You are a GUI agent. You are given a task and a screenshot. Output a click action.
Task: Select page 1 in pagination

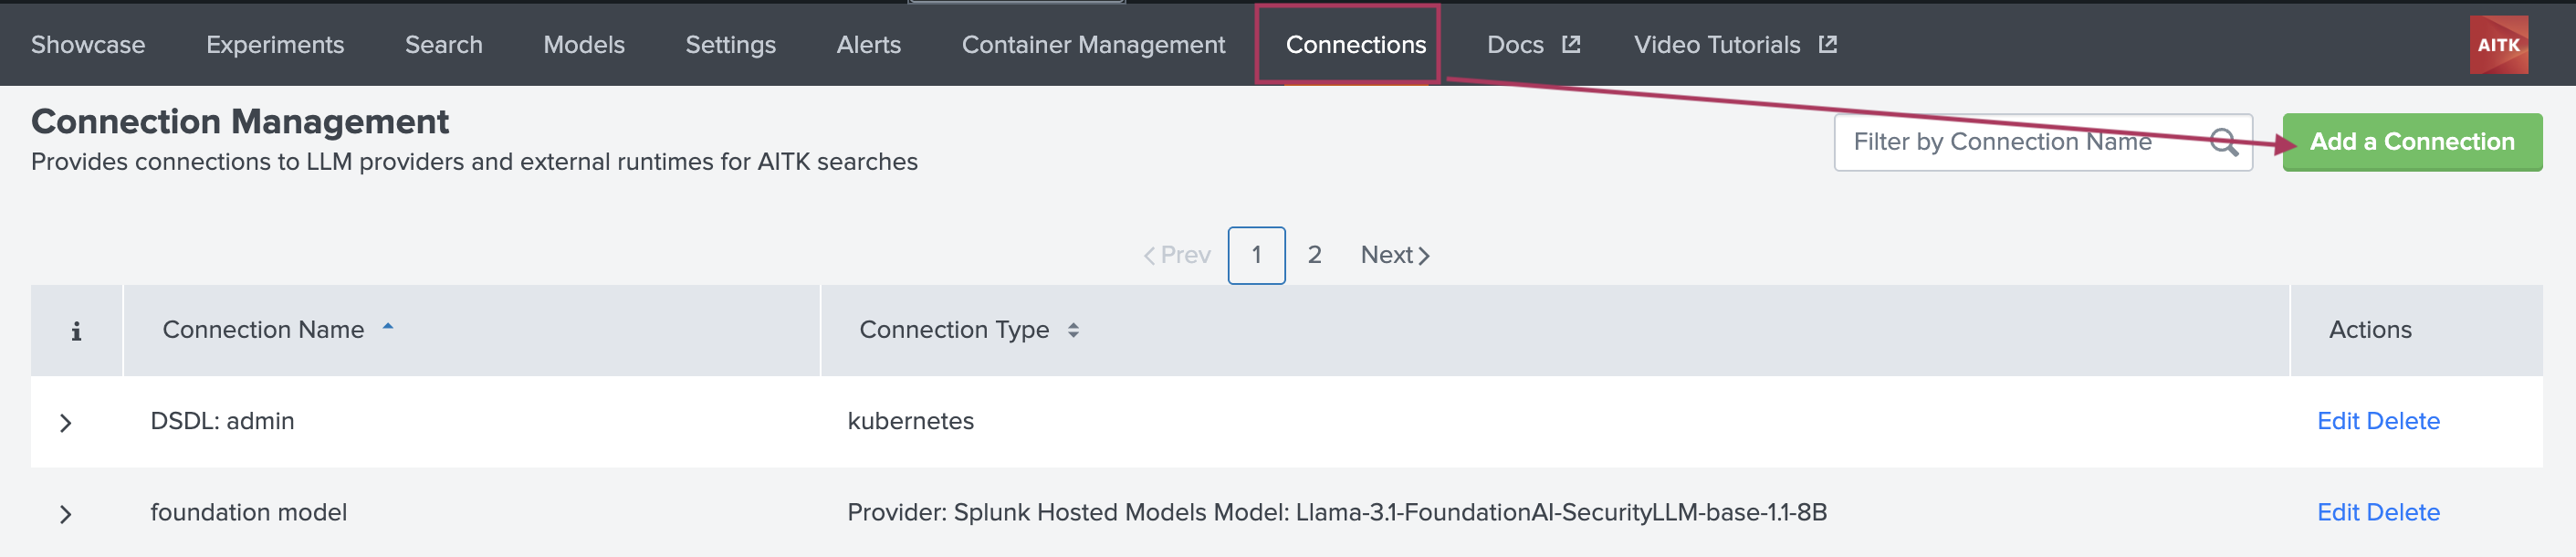1256,255
